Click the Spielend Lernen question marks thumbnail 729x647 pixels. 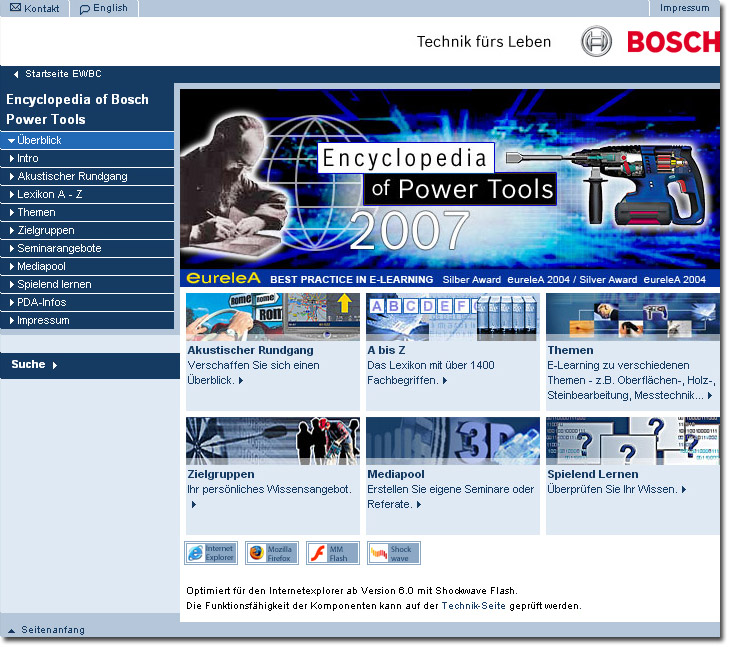[x=633, y=441]
